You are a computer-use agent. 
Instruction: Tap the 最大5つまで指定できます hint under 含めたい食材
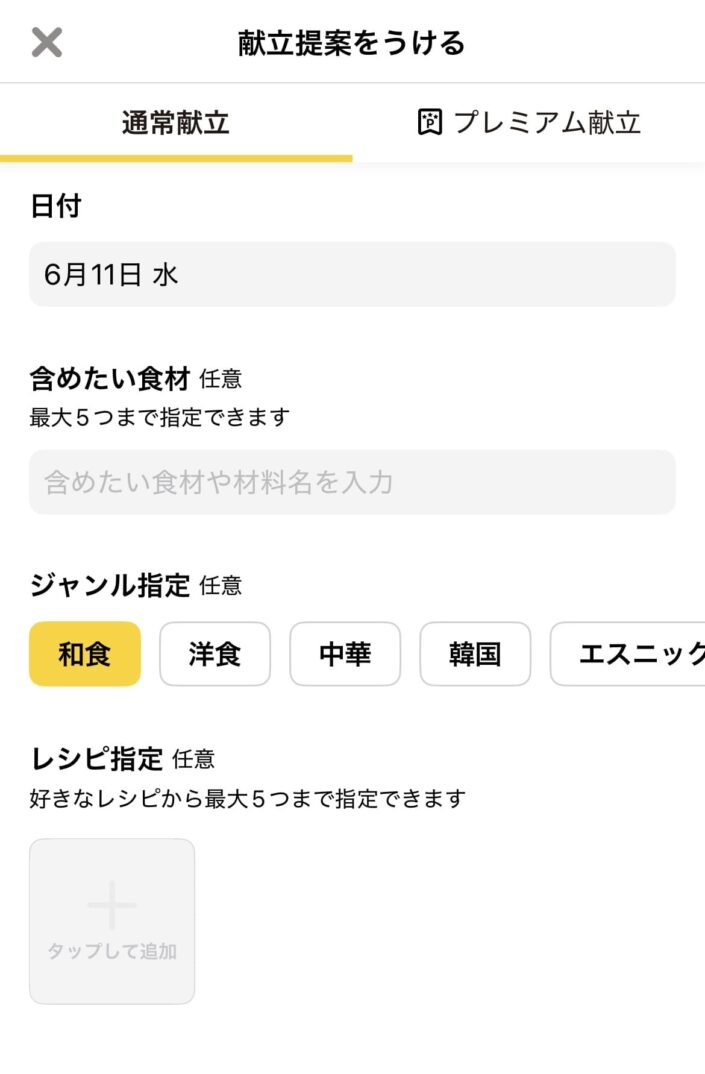[x=160, y=417]
